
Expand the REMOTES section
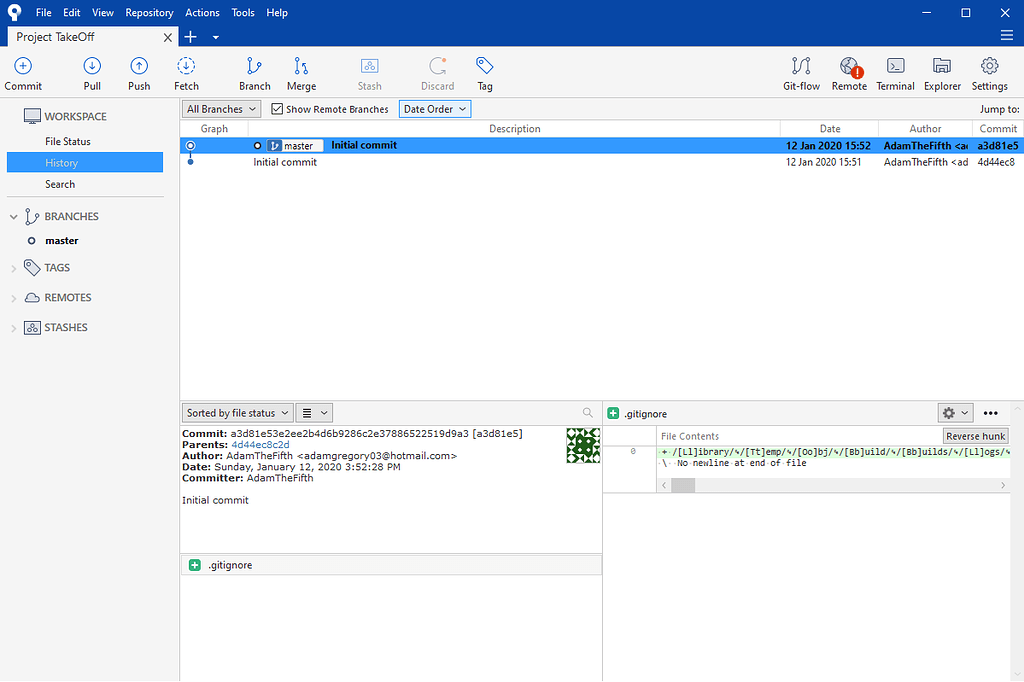tap(14, 299)
